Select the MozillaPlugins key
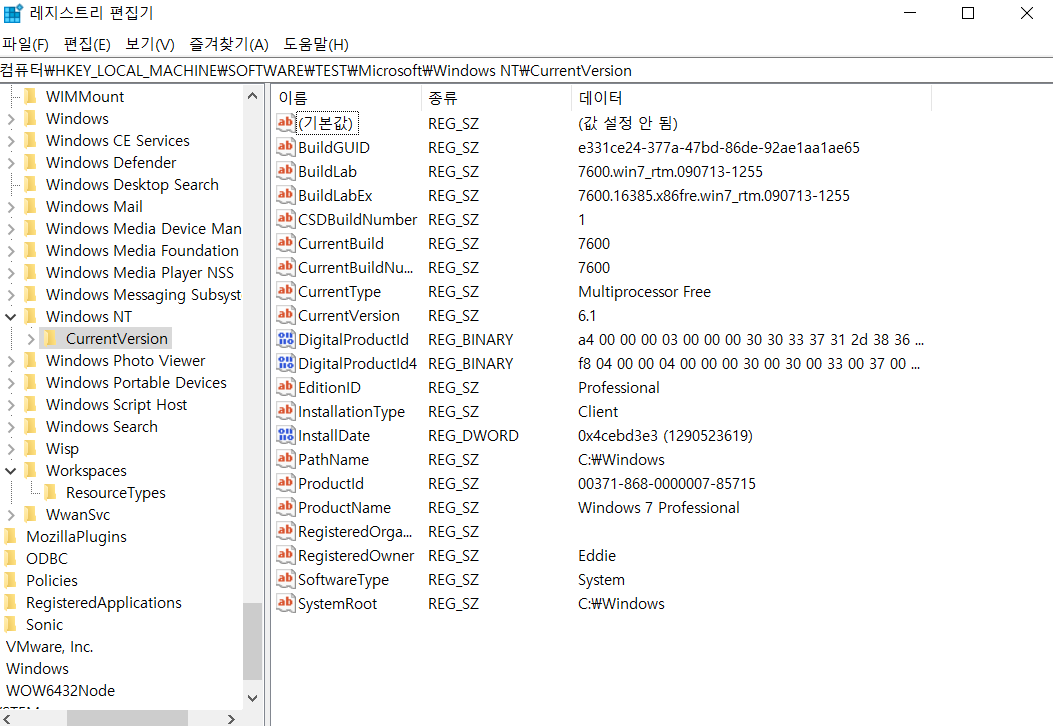The height and width of the screenshot is (726, 1053). pyautogui.click(x=77, y=537)
